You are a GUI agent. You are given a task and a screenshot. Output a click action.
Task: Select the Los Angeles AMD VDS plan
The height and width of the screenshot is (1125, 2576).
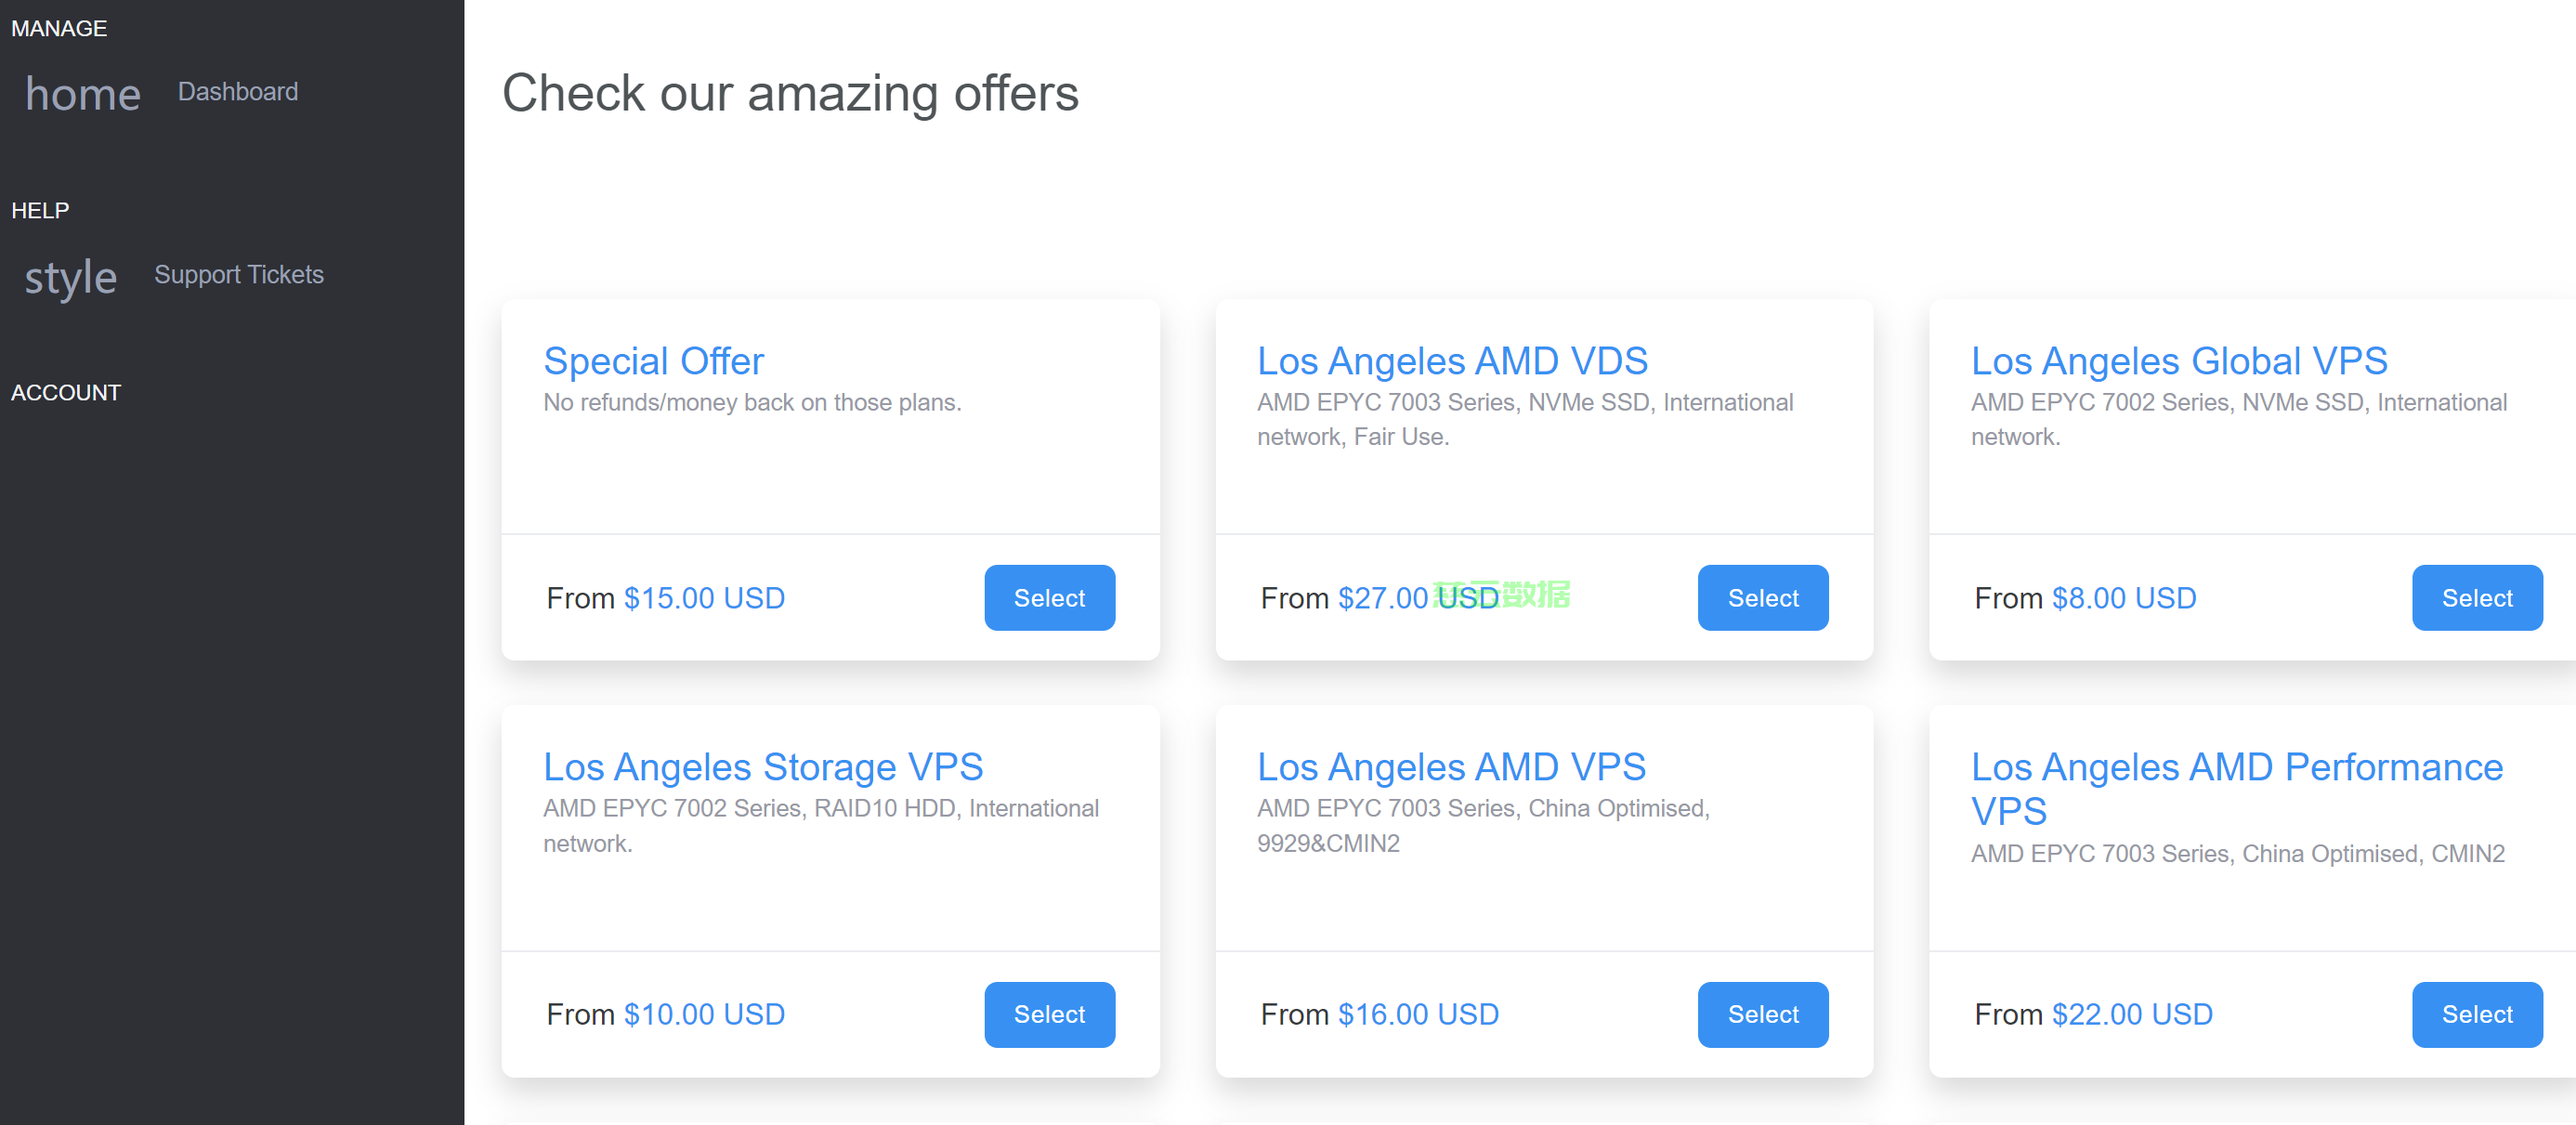(1763, 598)
